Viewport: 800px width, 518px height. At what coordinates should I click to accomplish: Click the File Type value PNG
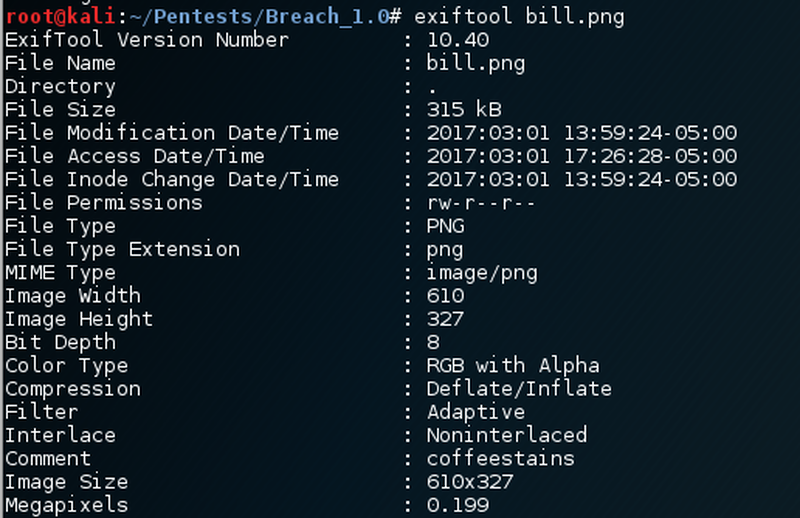tap(445, 226)
